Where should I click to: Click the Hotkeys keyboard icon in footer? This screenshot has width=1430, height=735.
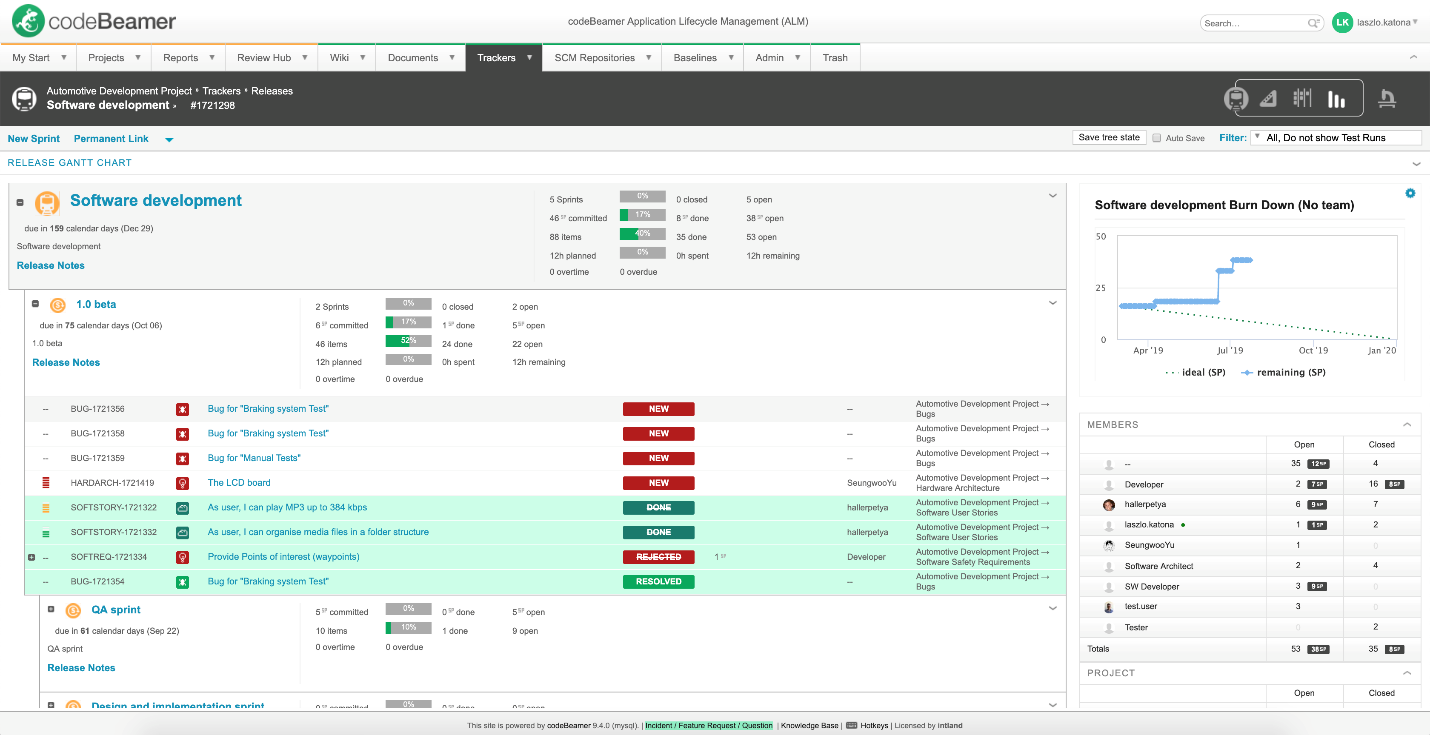coord(851,726)
